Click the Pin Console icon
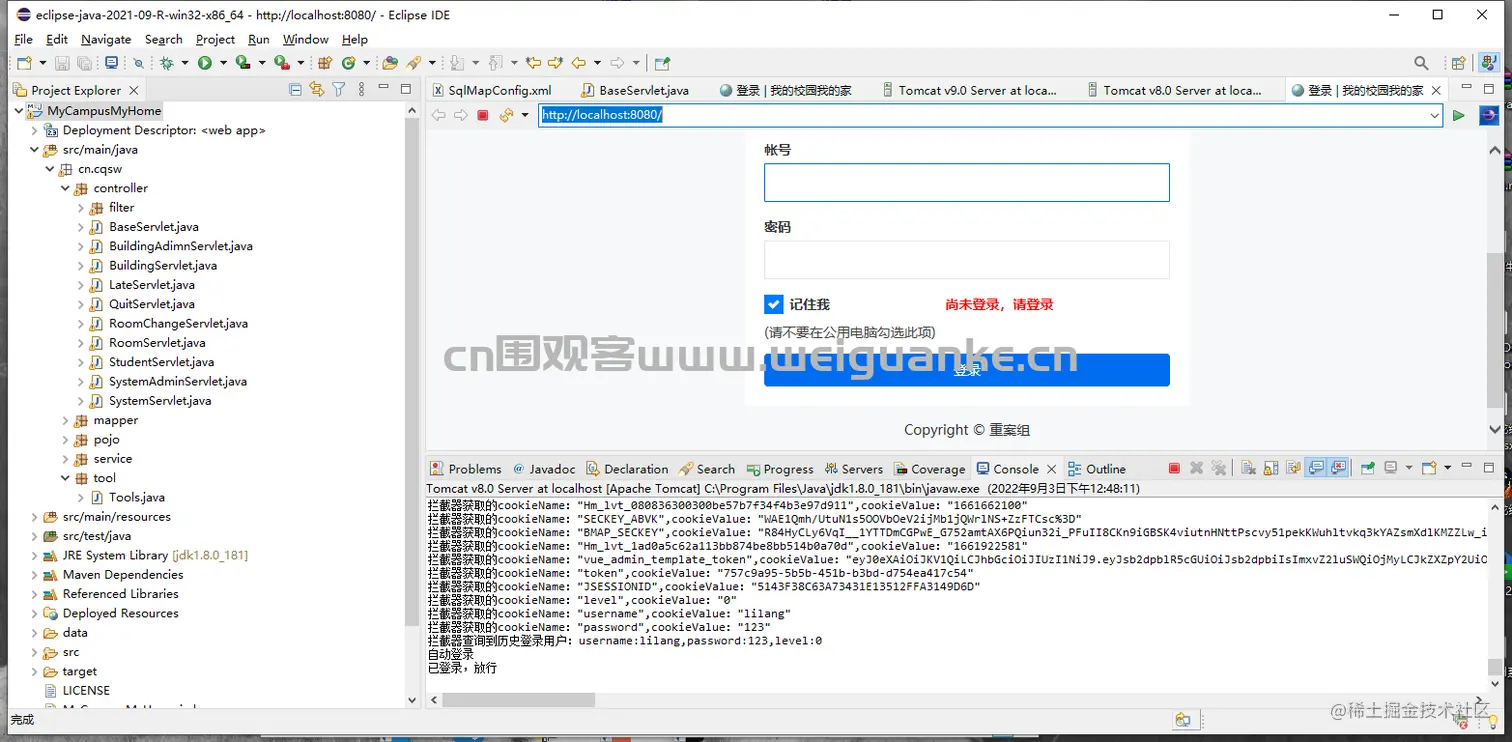 pos(1367,468)
